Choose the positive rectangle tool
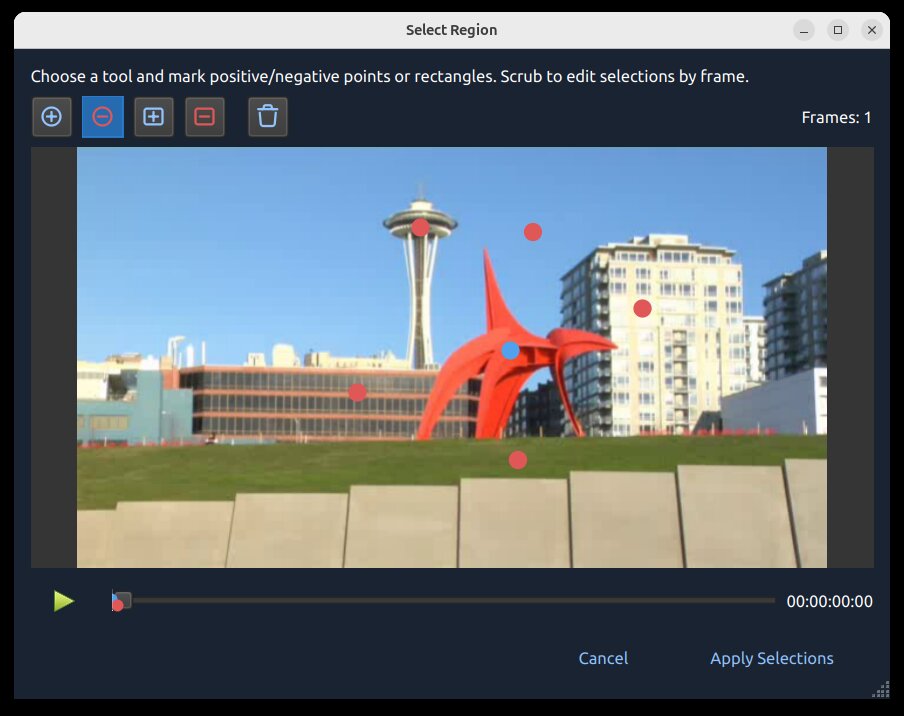 (153, 117)
